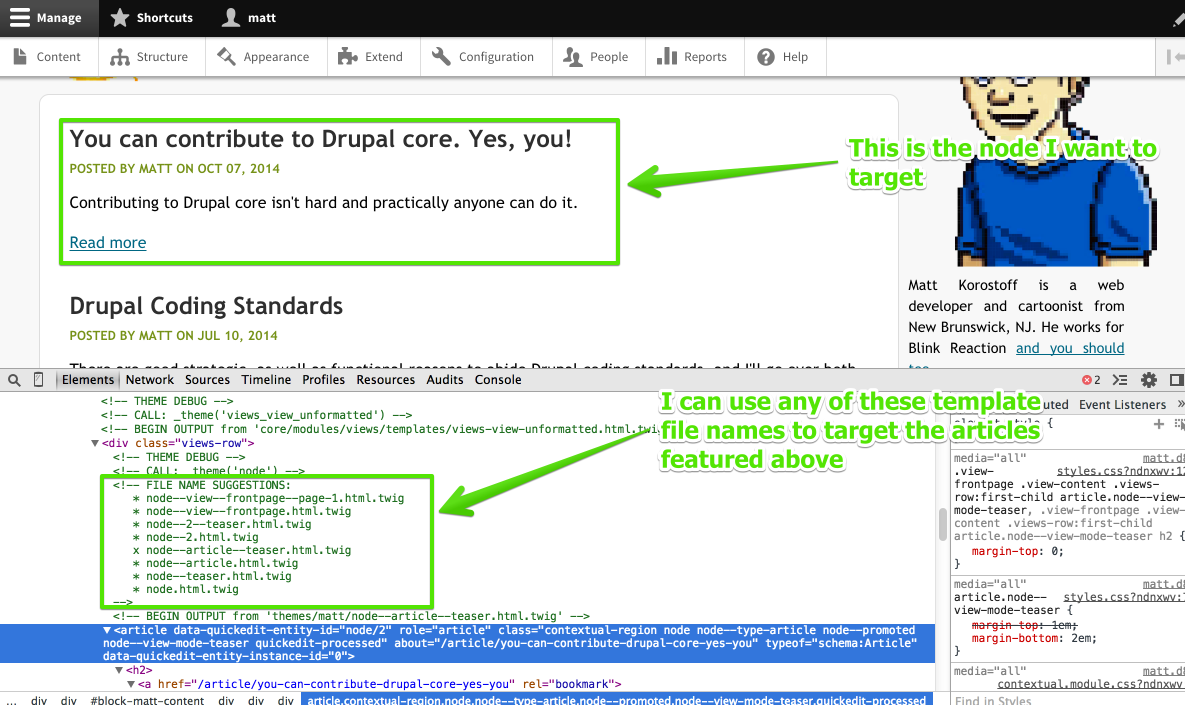Open the Drupal Coding Standards article title

point(206,306)
